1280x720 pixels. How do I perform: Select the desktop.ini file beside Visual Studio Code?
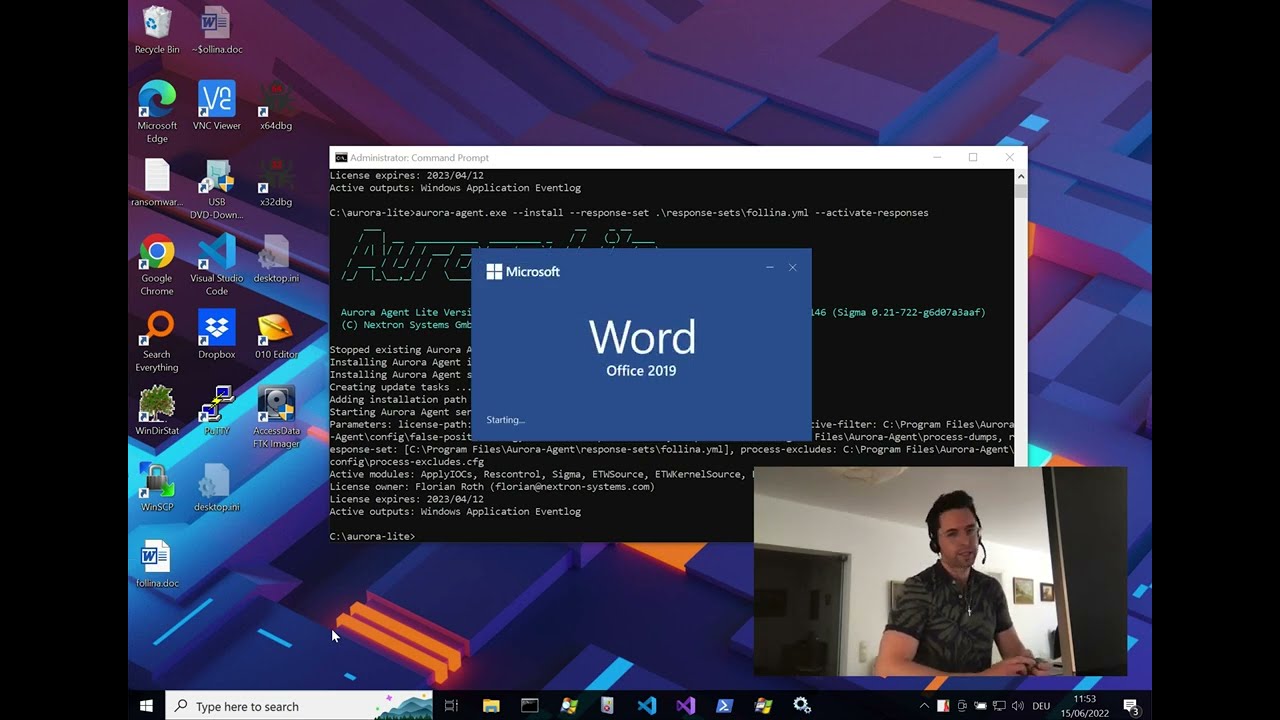pyautogui.click(x=276, y=258)
